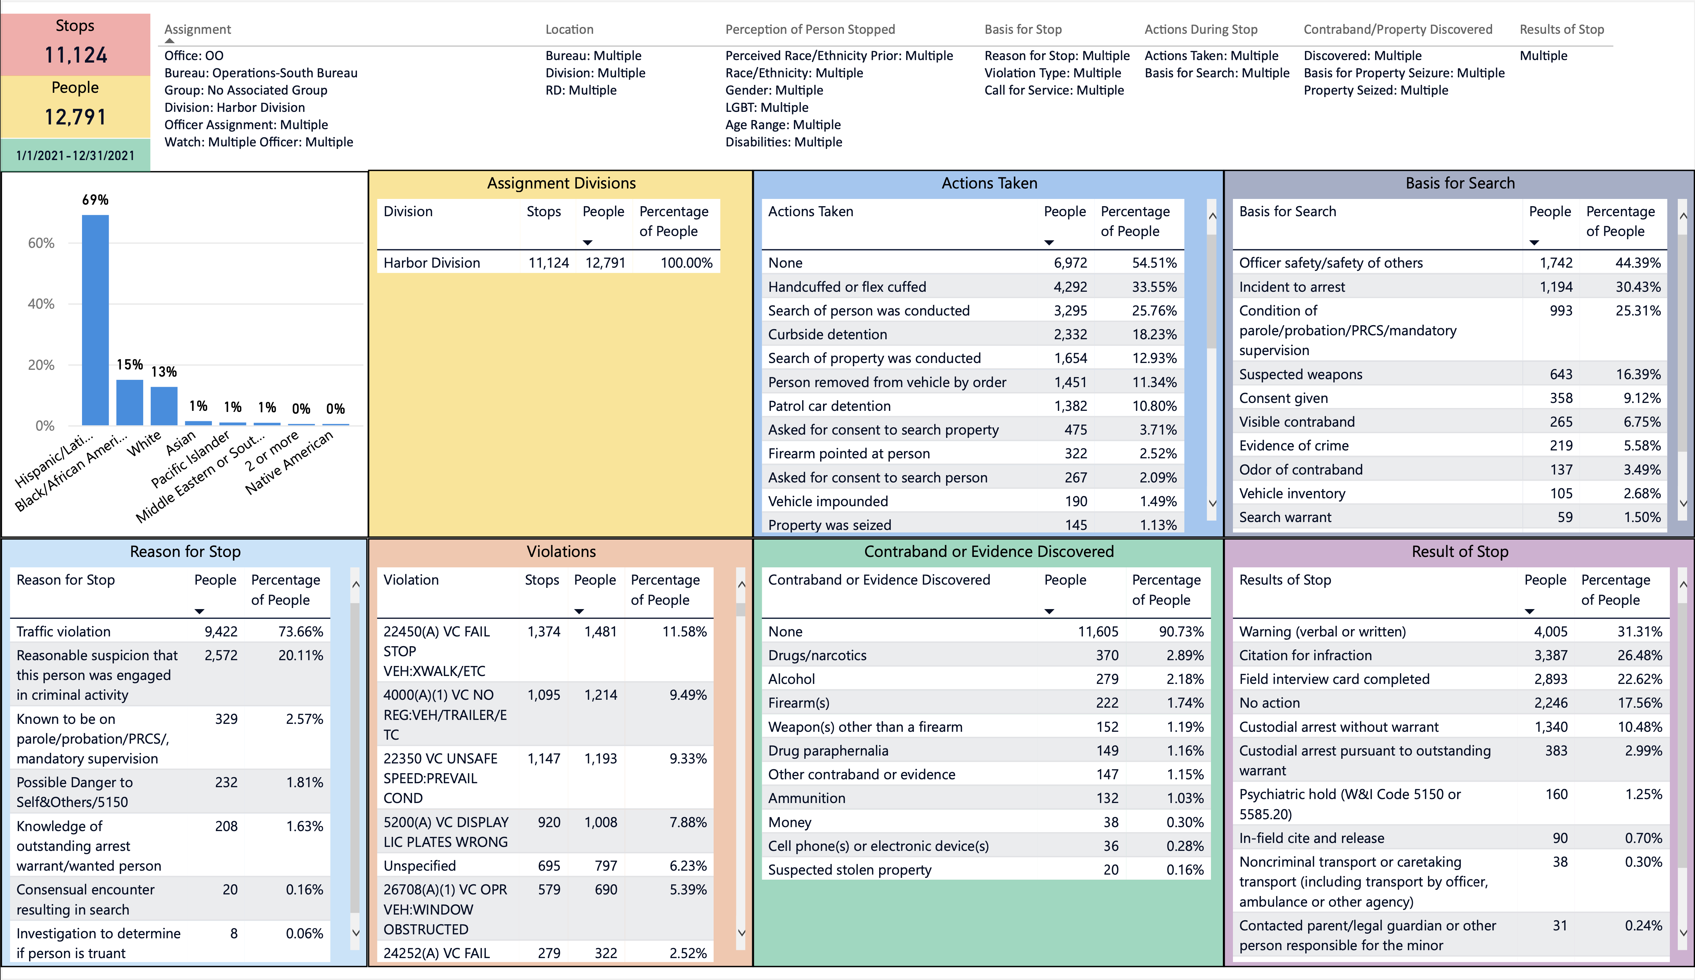Sort by Stops column in the Violations table
Viewport: 1695px width, 980px height.
click(x=542, y=580)
